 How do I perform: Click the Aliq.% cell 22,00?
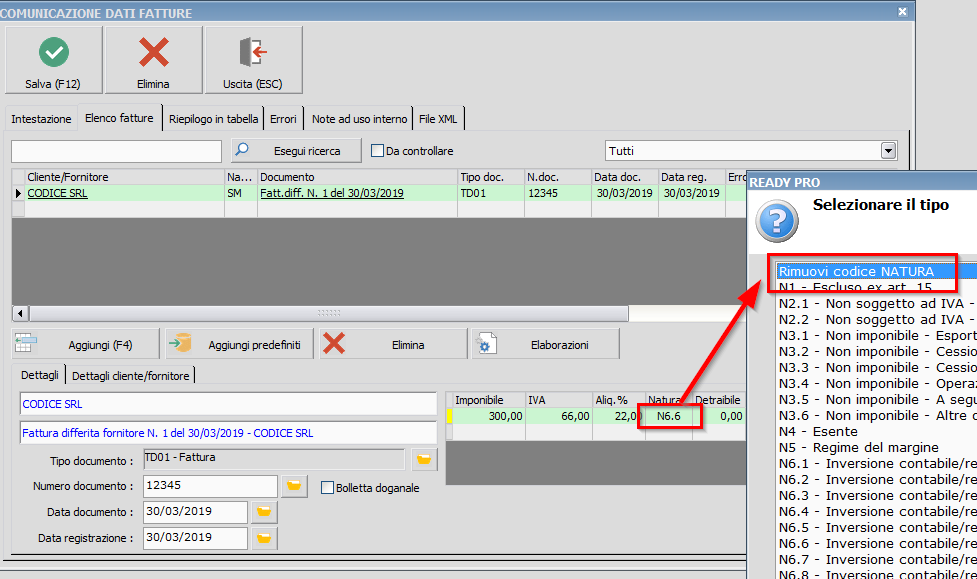tap(618, 416)
